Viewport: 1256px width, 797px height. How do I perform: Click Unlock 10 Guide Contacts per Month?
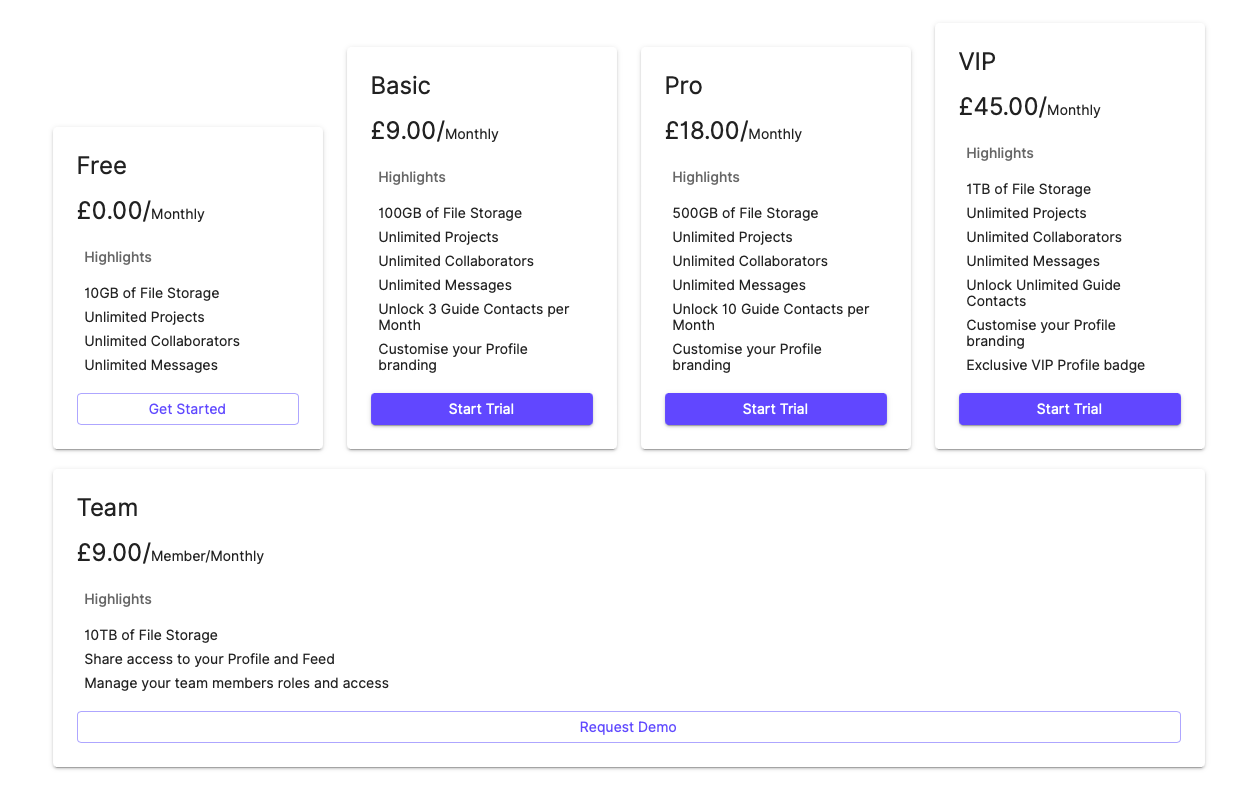click(x=771, y=317)
